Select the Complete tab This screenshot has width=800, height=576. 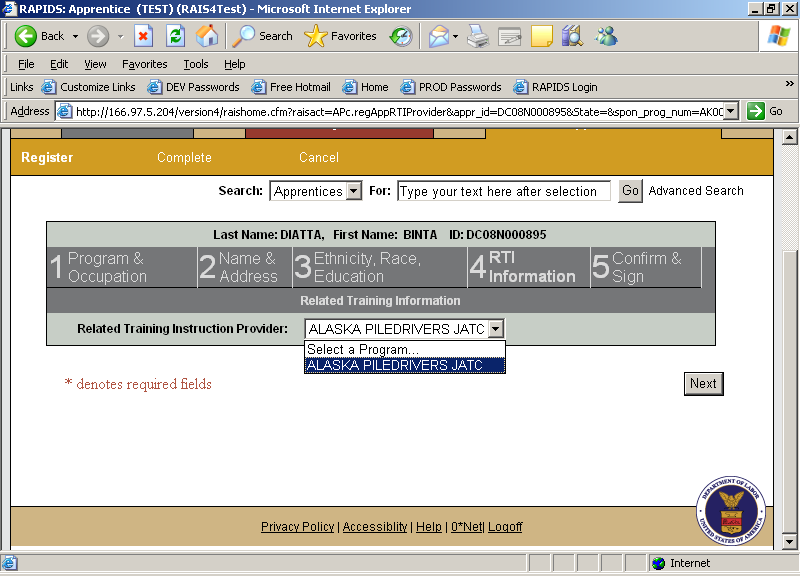[184, 157]
